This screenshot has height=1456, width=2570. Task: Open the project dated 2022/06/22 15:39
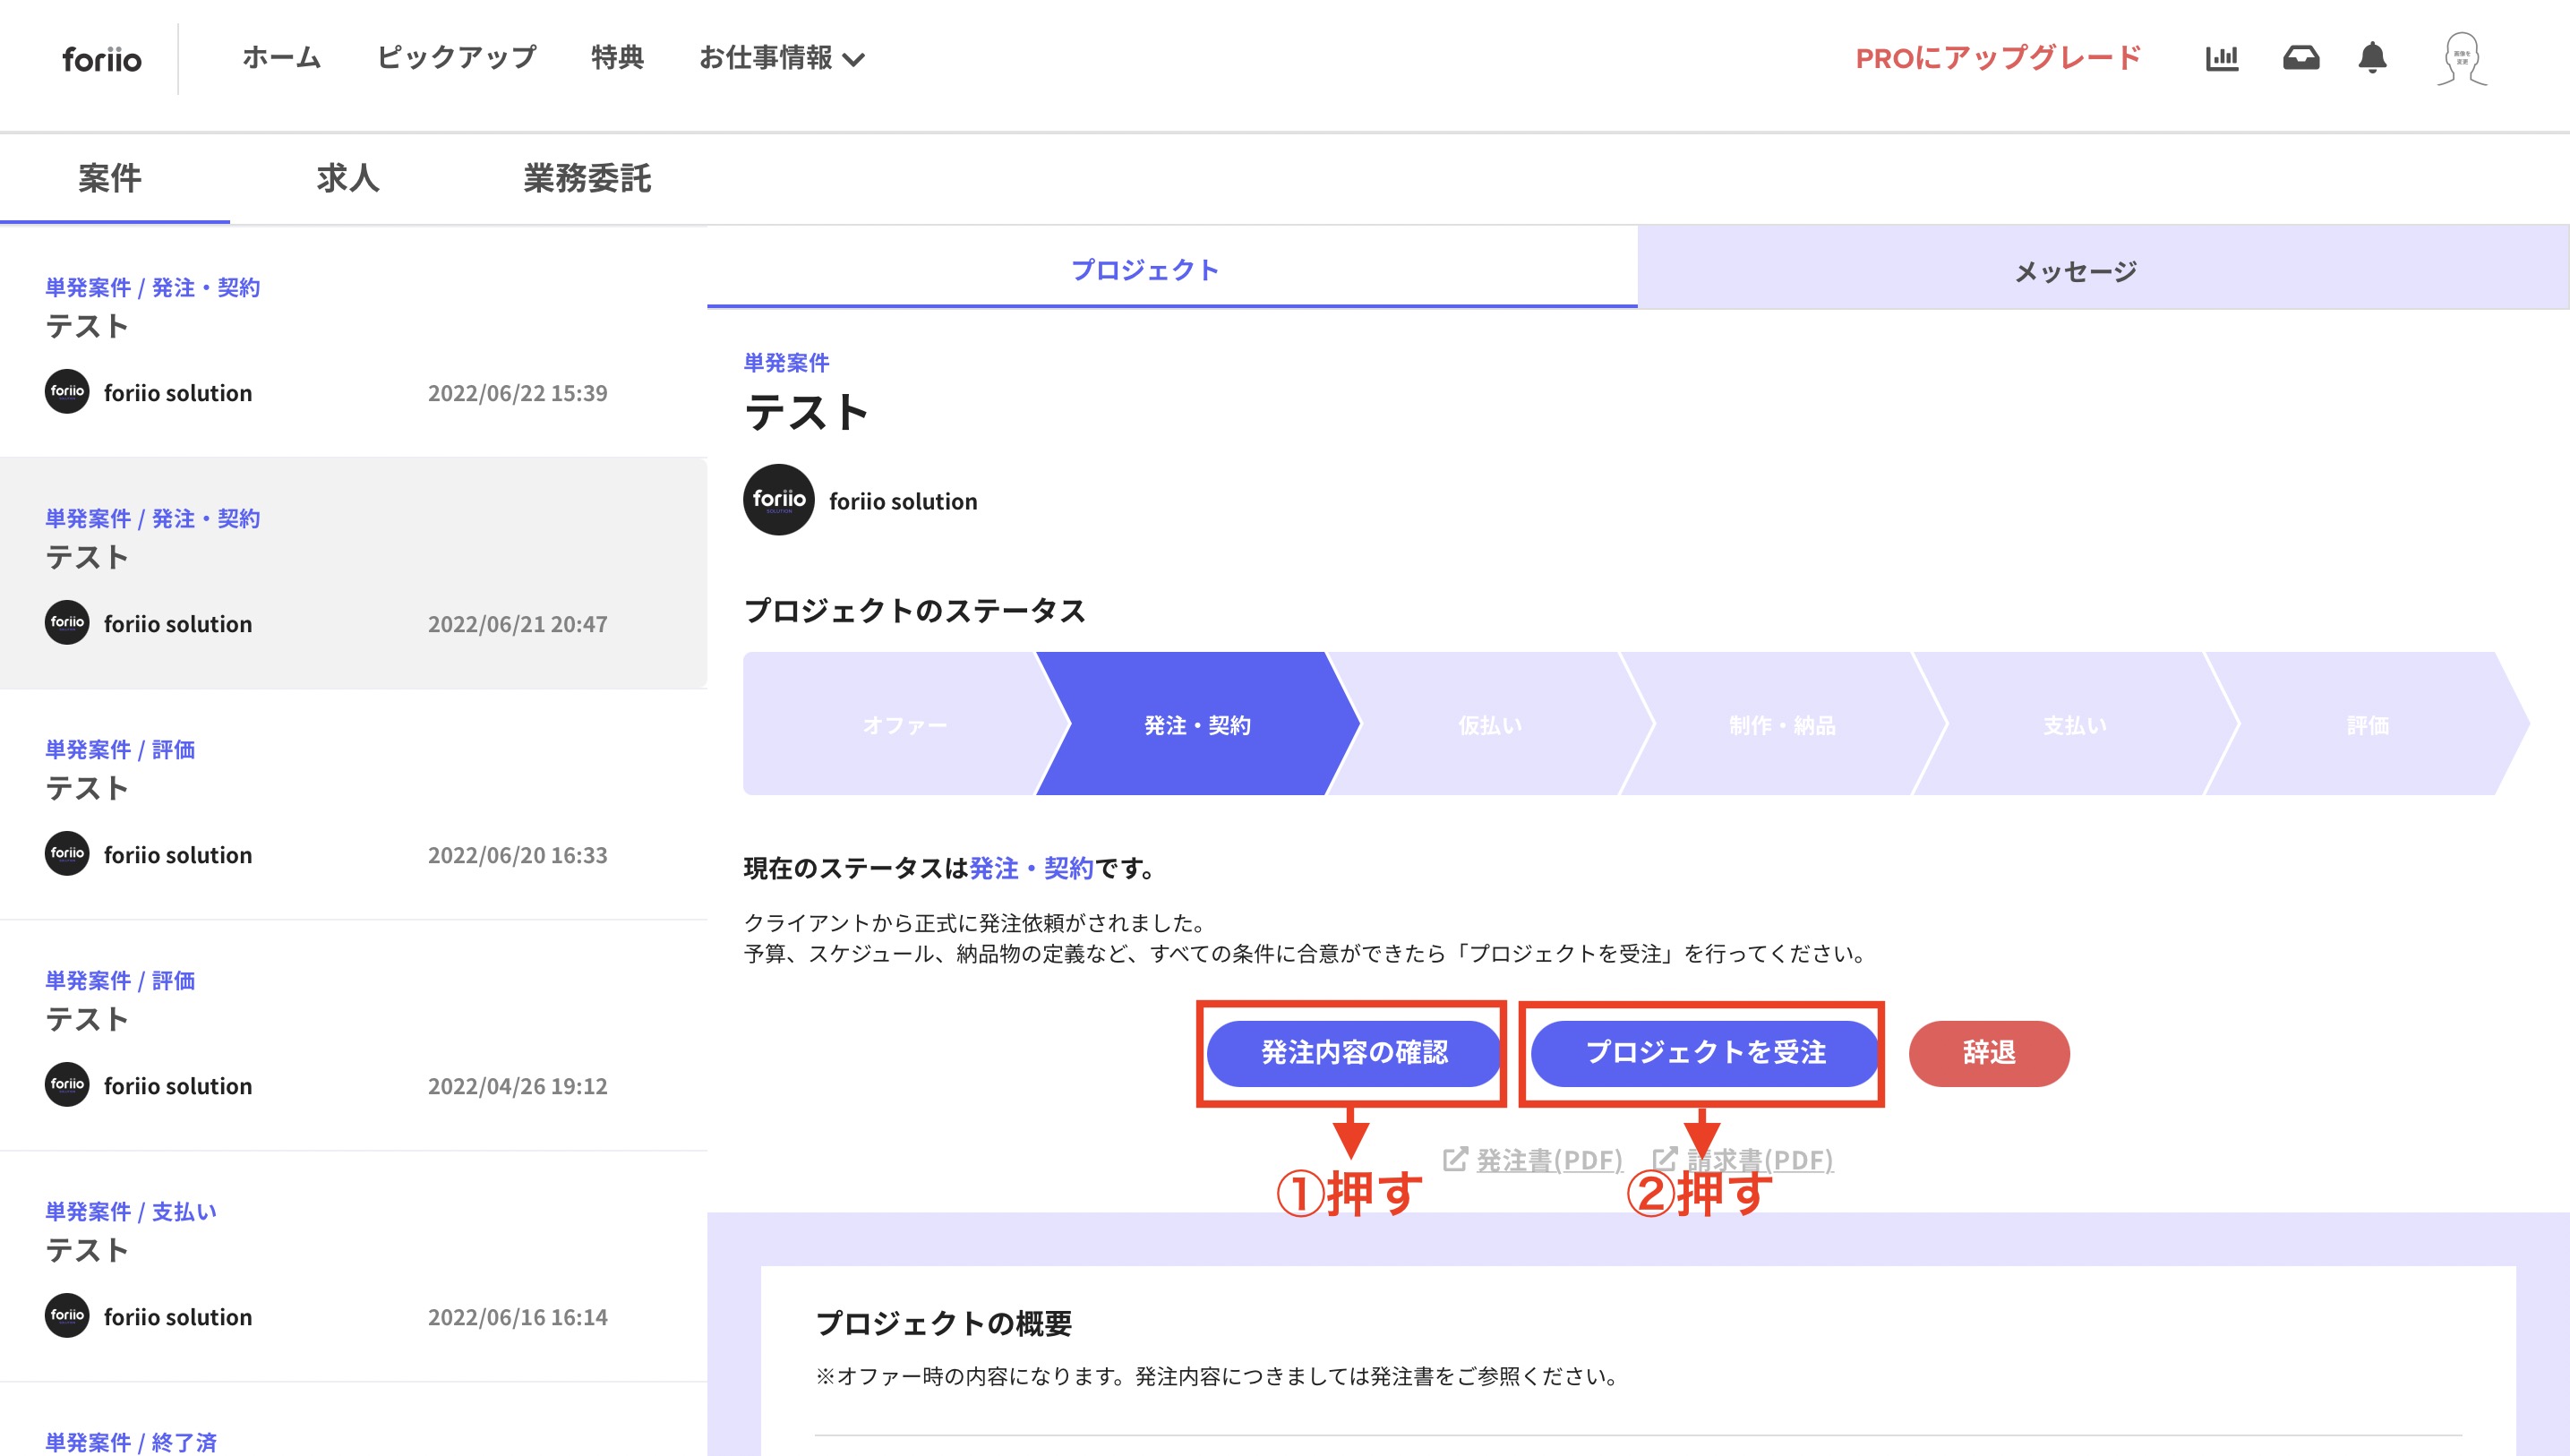click(353, 343)
